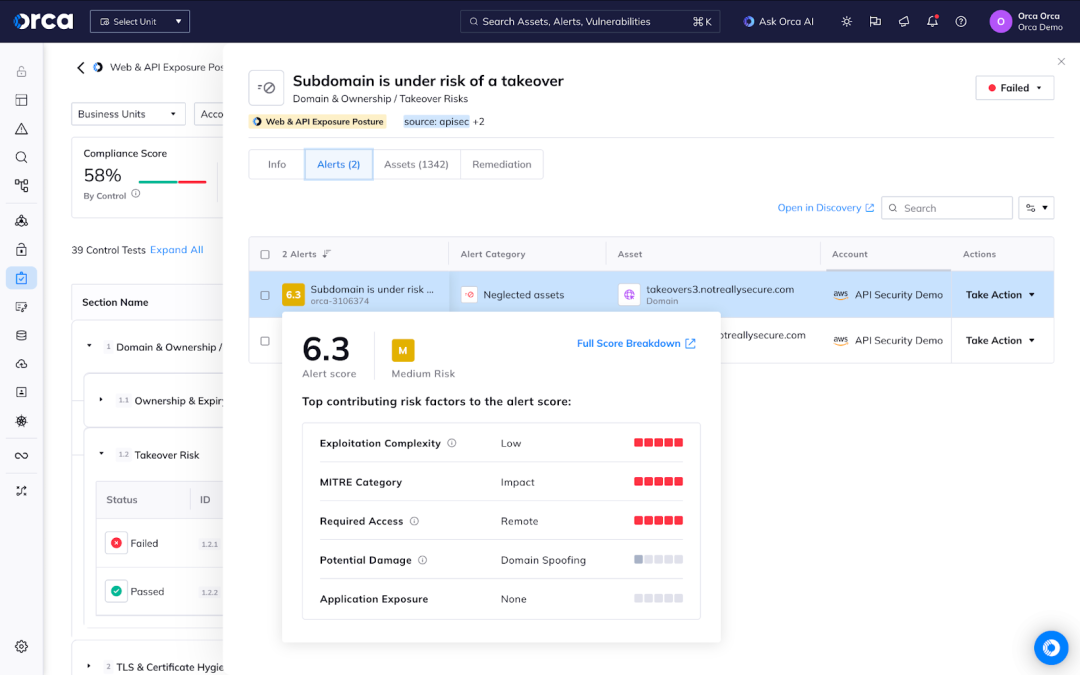Tick the second alert row checkbox
Viewport: 1080px width, 675px height.
pos(265,341)
